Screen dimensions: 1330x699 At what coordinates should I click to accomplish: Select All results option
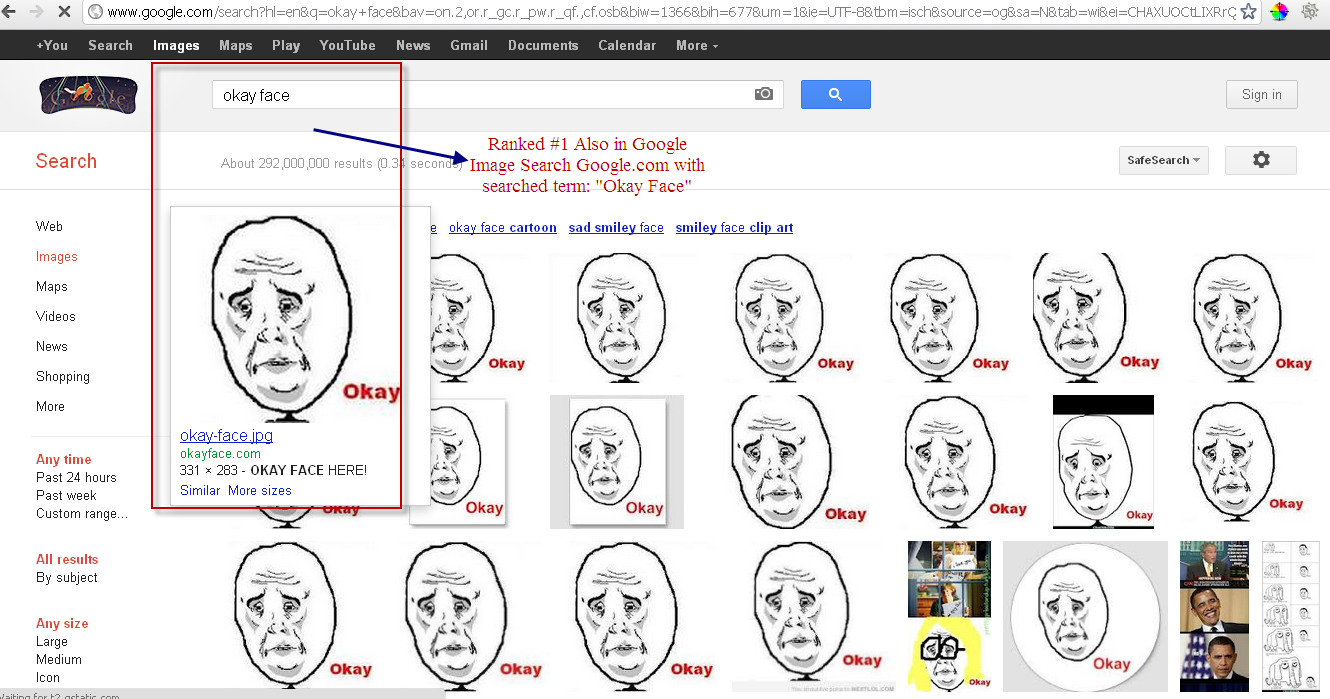(67, 559)
